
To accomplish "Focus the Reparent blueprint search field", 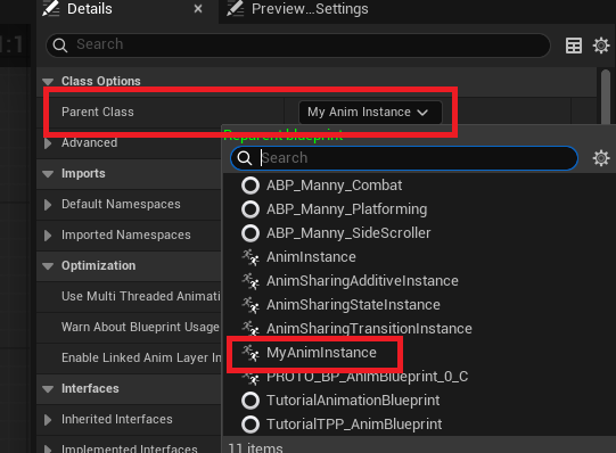I will [x=404, y=158].
